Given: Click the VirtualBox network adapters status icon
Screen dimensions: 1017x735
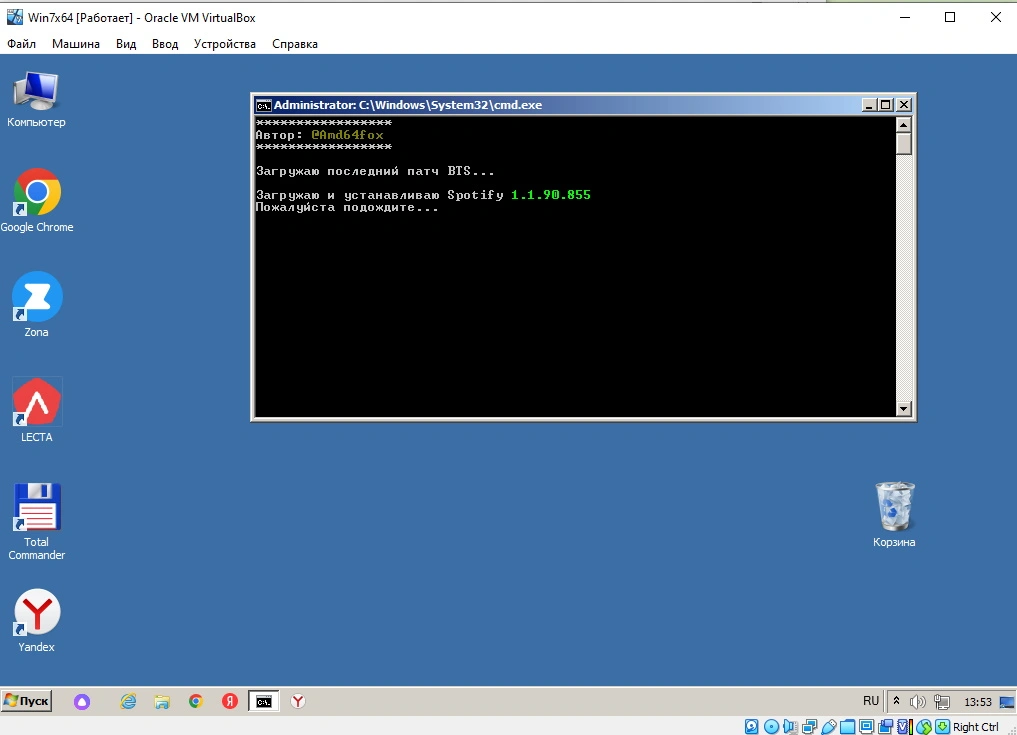Looking at the screenshot, I should point(809,727).
